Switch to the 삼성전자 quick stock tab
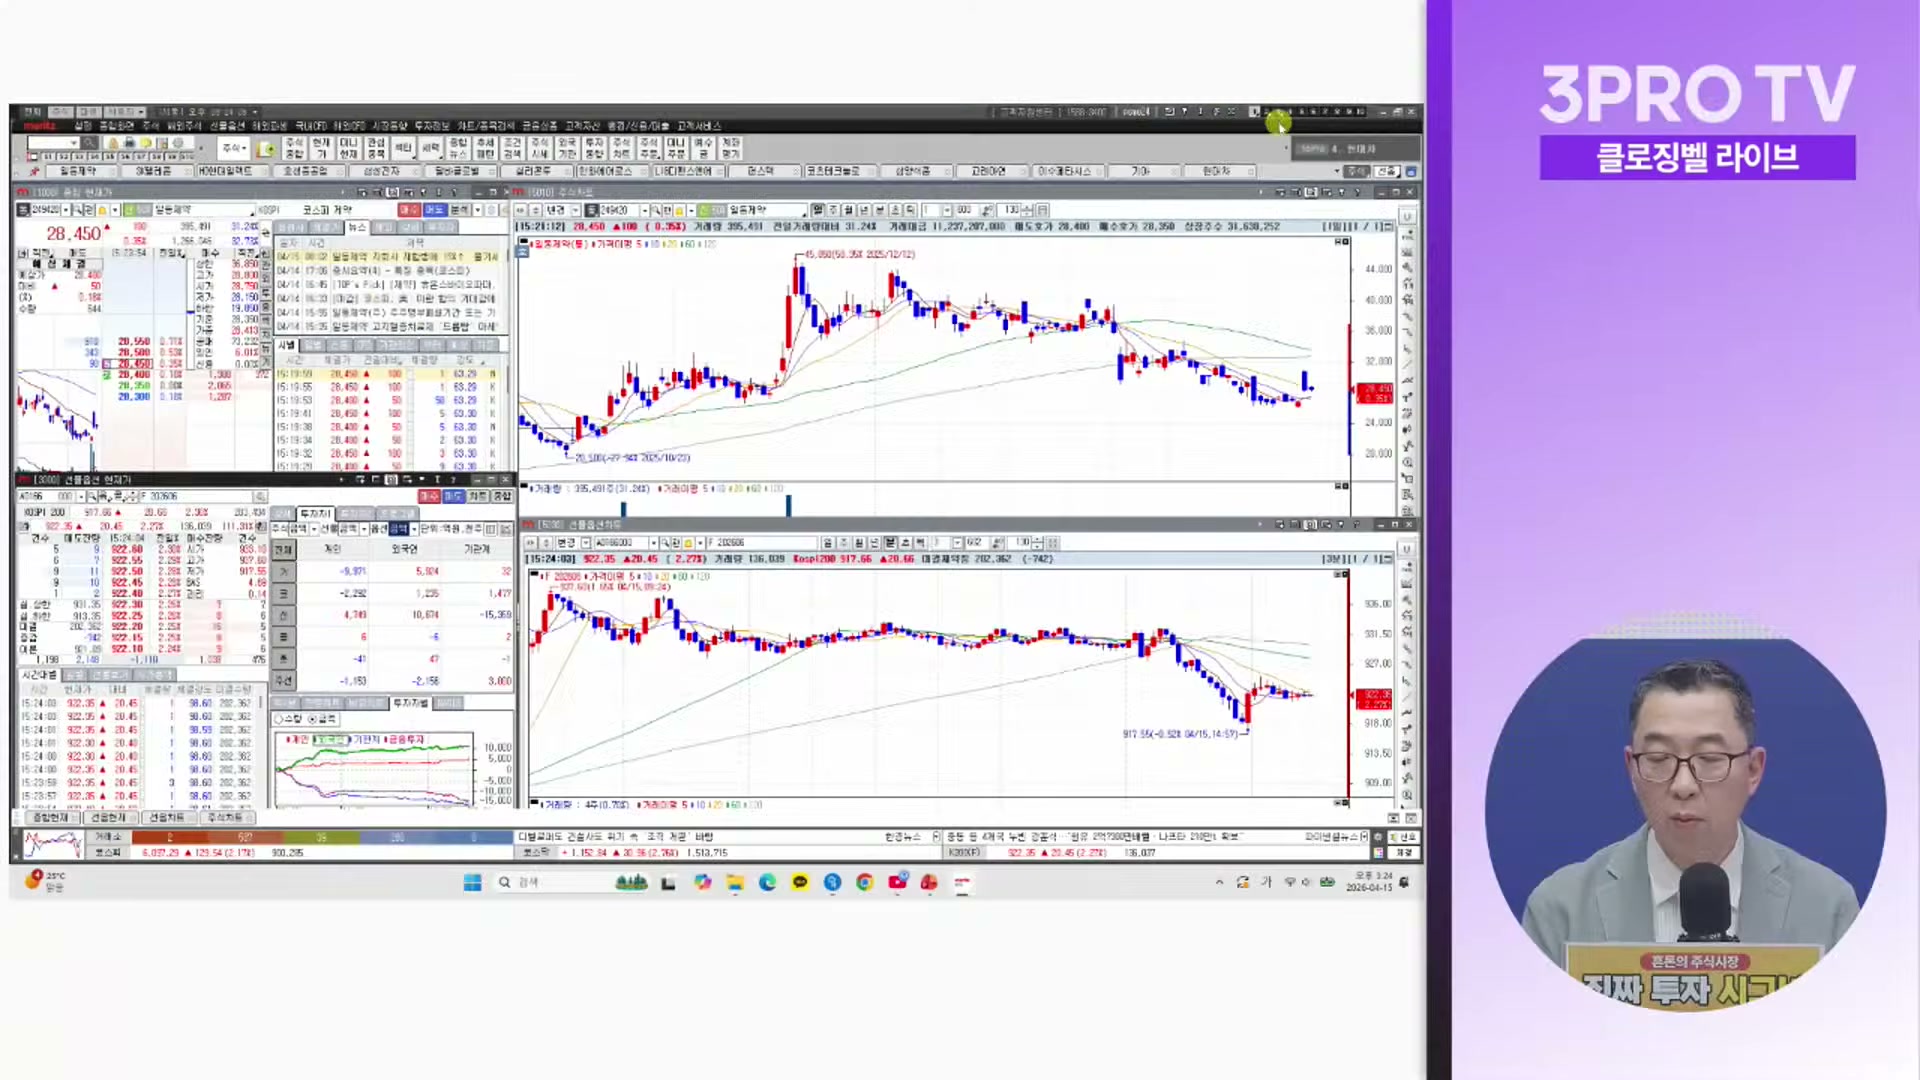 point(381,171)
